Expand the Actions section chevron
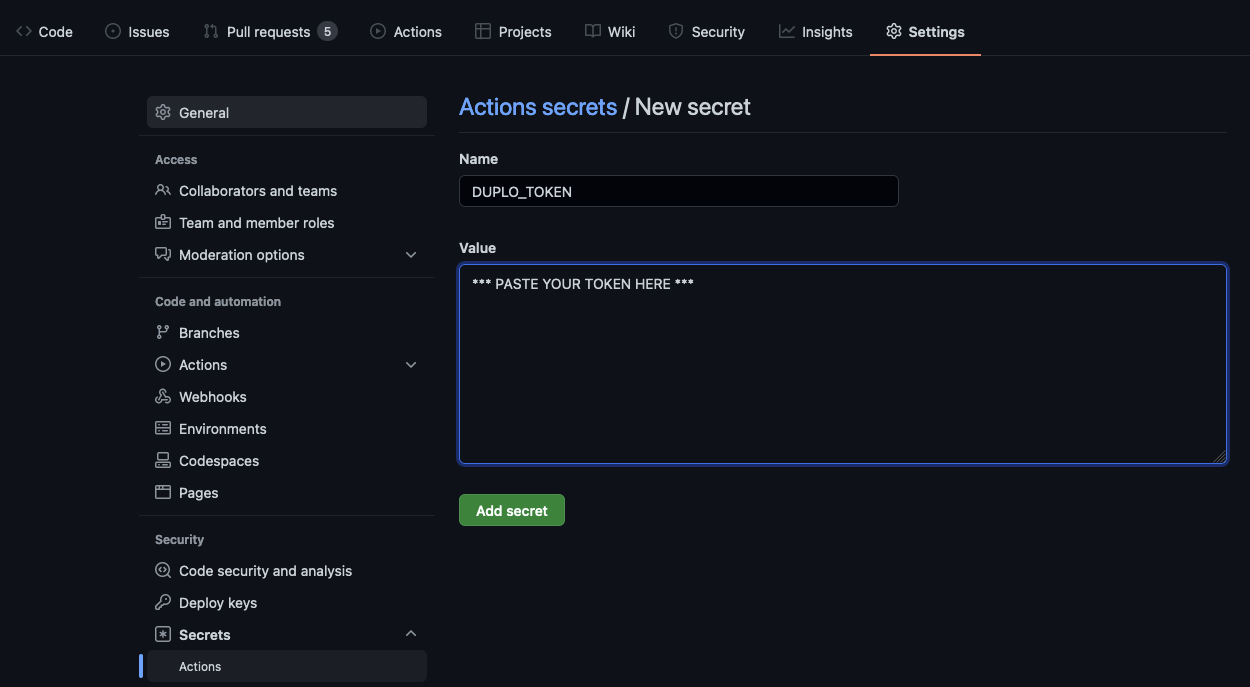This screenshot has height=687, width=1250. (x=411, y=365)
